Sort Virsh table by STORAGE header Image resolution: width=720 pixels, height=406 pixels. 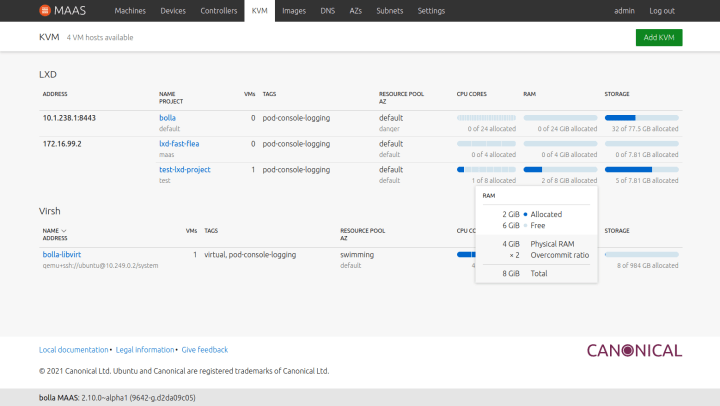pos(617,231)
